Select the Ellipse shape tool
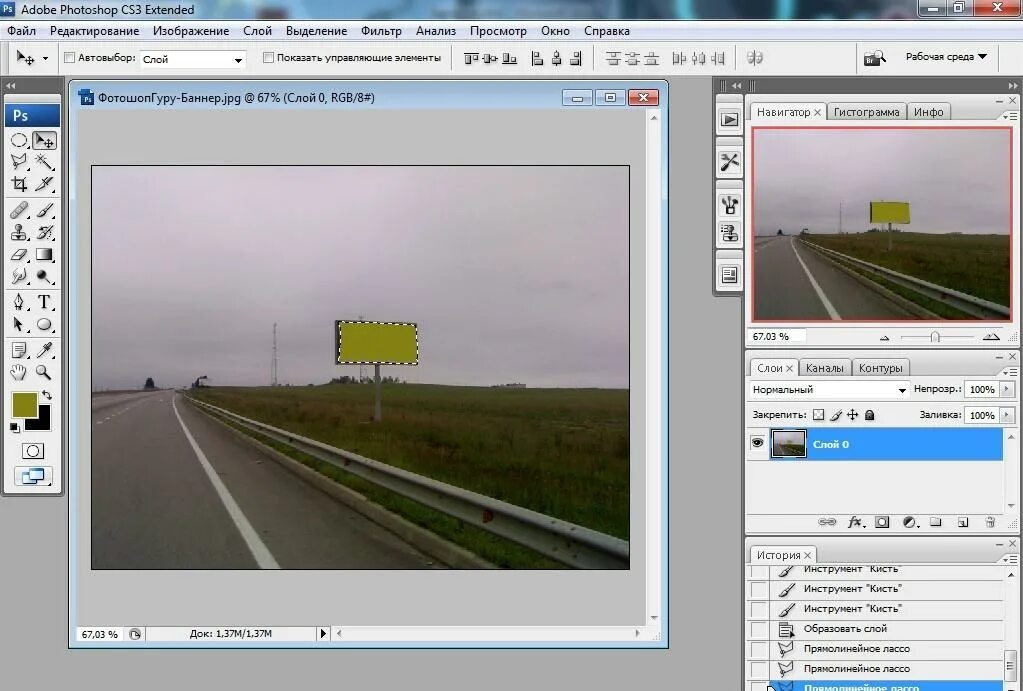This screenshot has height=691, width=1023. point(44,324)
